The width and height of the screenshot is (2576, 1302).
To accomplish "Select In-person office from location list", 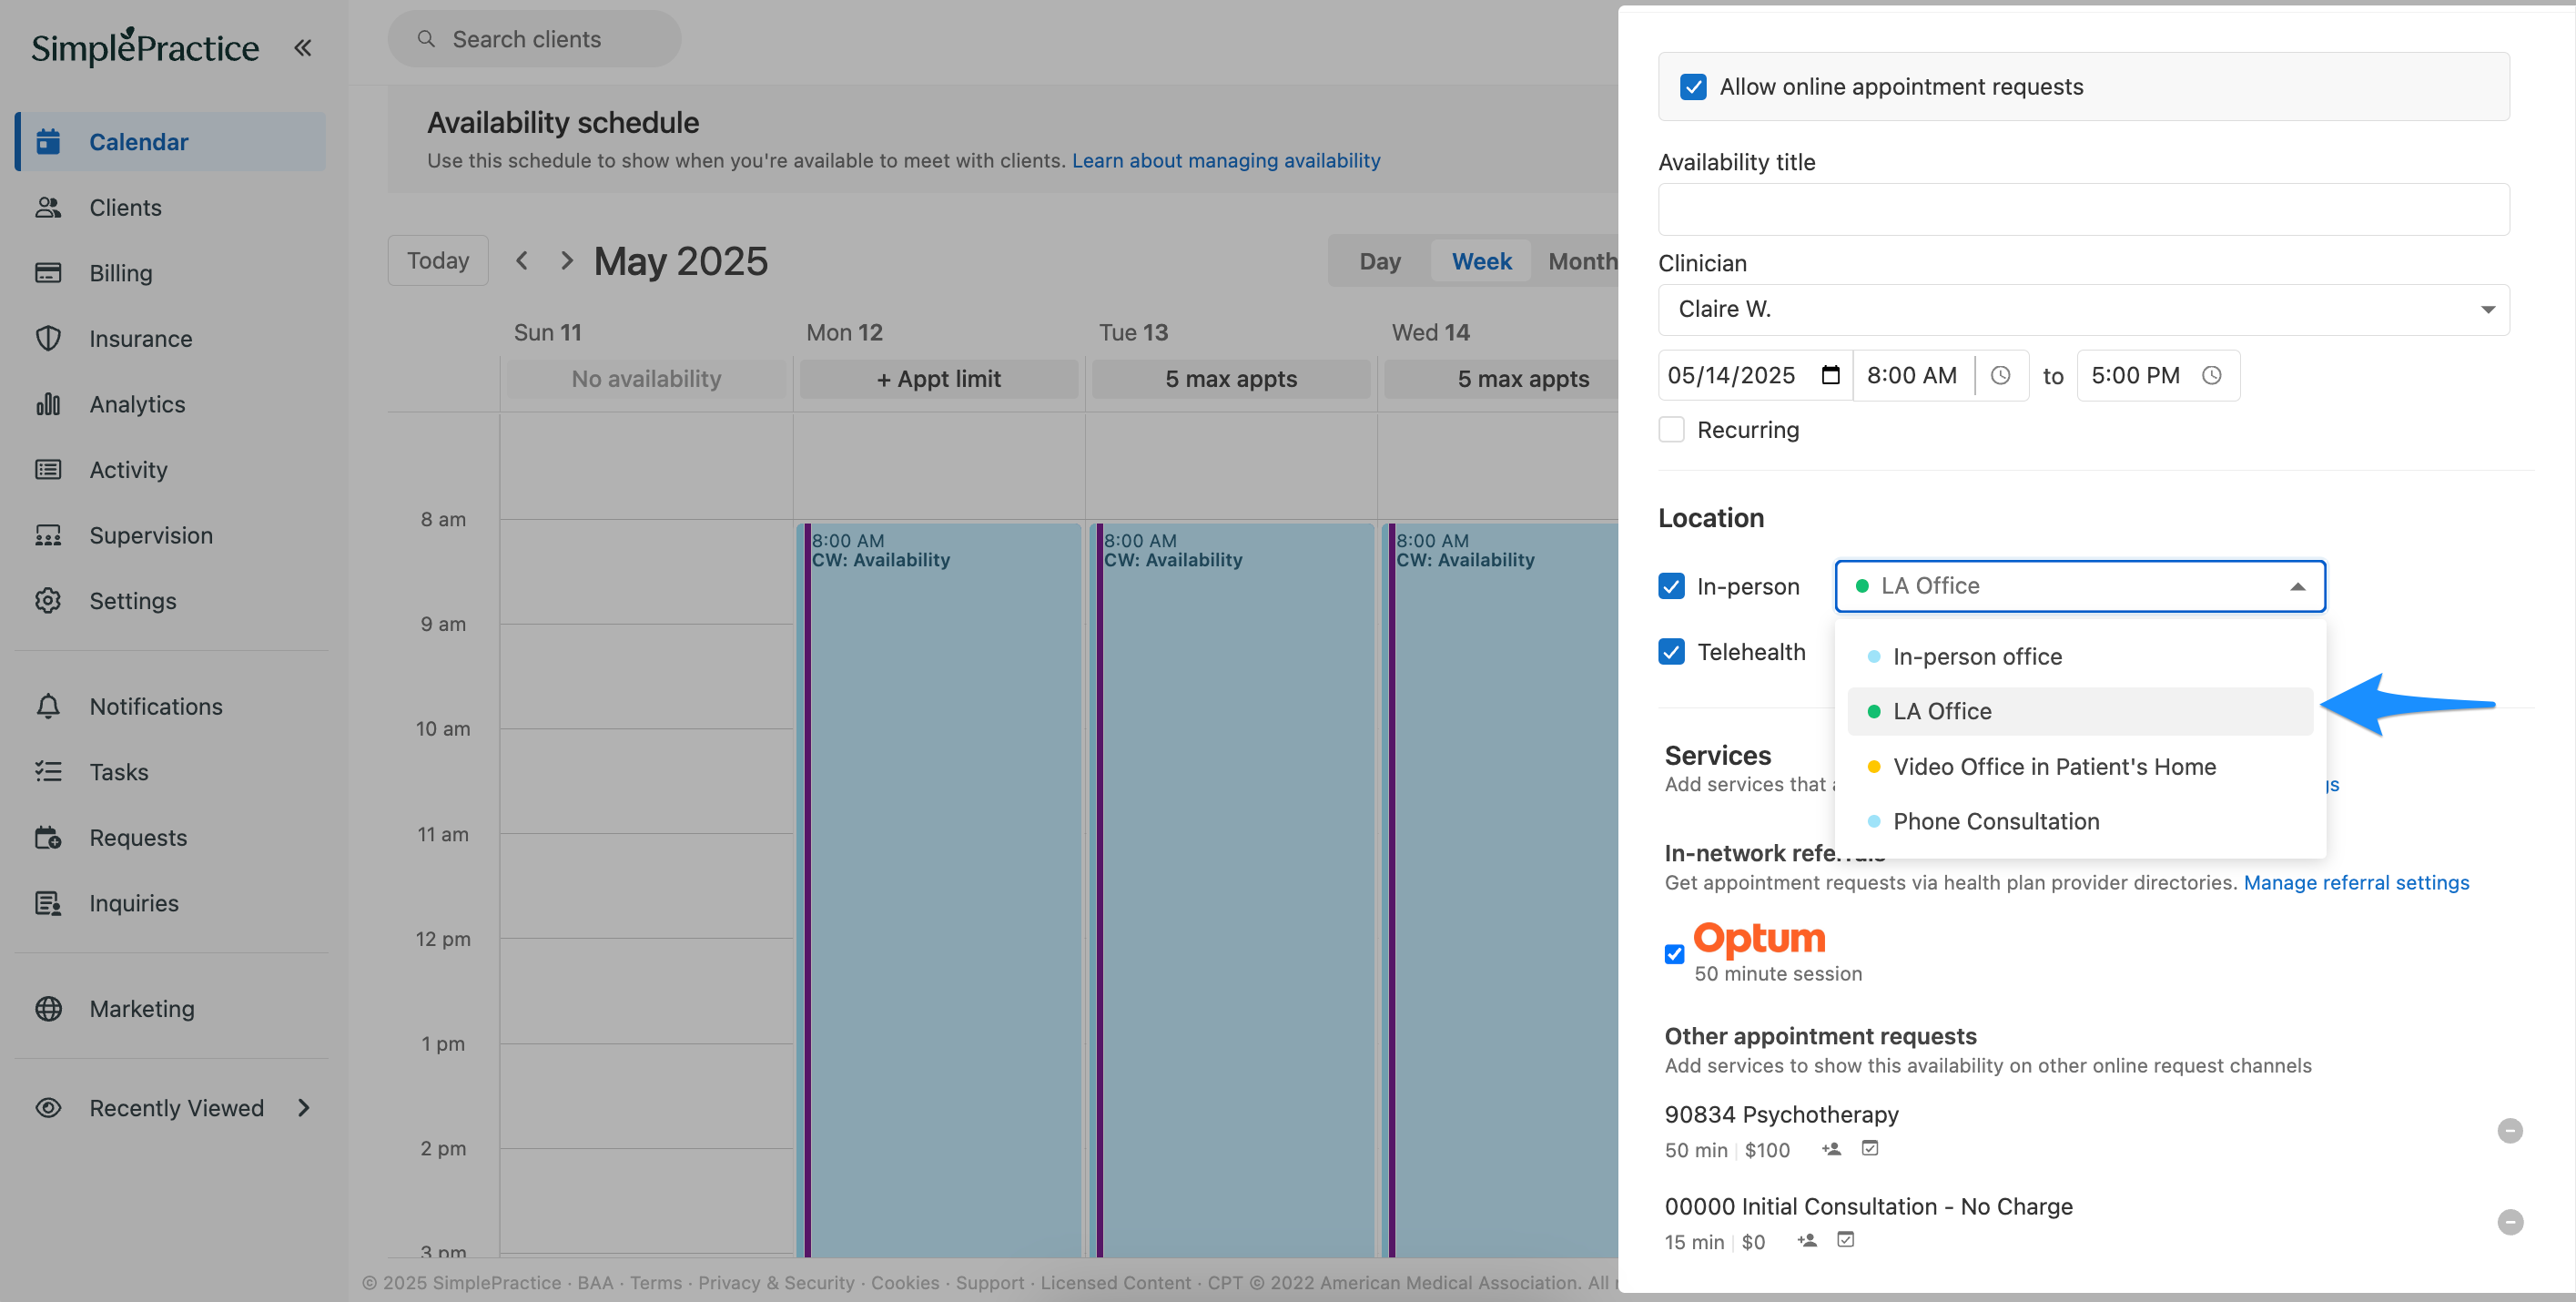I will [x=2080, y=656].
